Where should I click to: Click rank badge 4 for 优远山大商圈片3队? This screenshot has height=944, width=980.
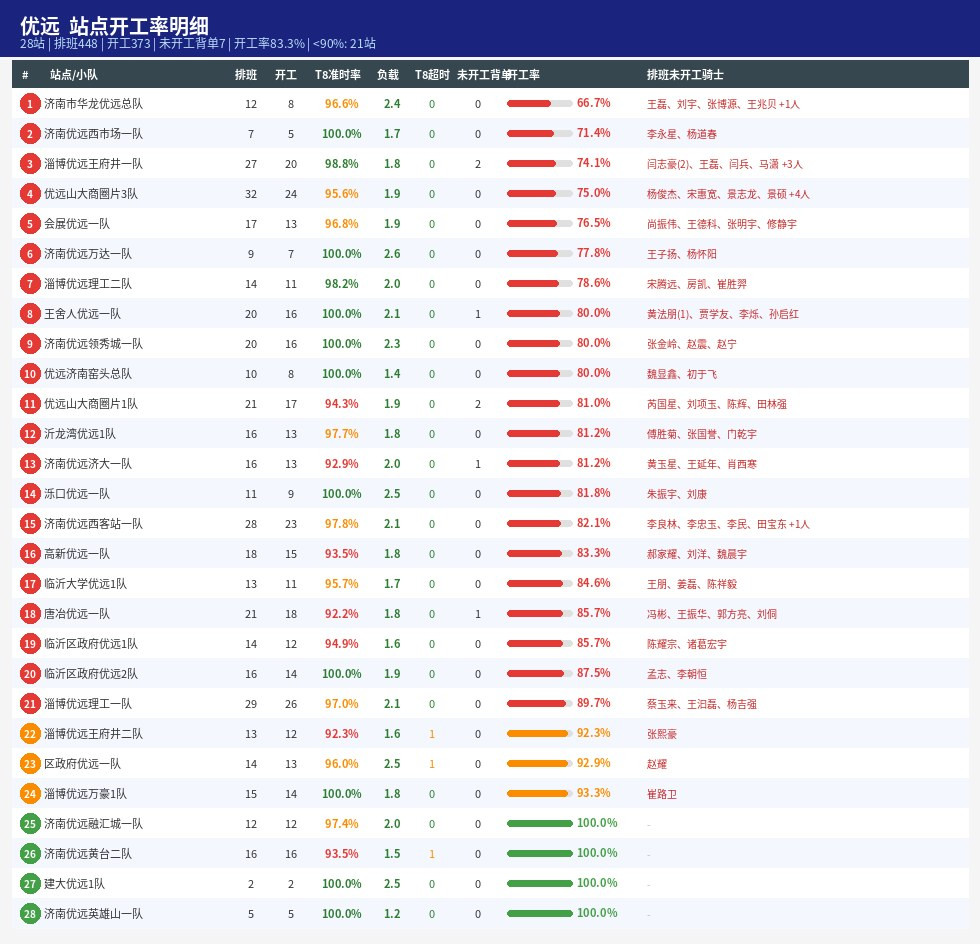29,194
